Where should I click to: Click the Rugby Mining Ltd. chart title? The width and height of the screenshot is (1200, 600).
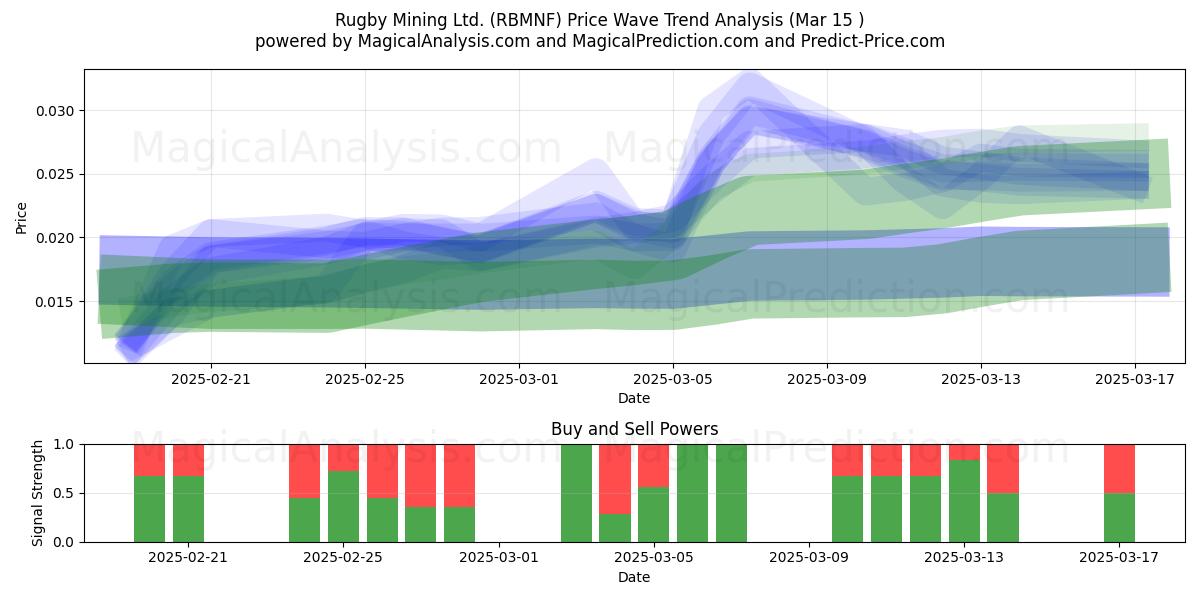tap(599, 19)
